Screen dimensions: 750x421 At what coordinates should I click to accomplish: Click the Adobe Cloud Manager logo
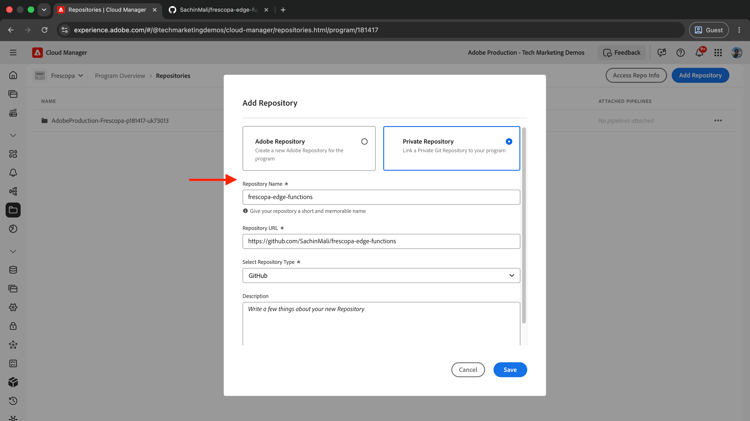pos(37,53)
